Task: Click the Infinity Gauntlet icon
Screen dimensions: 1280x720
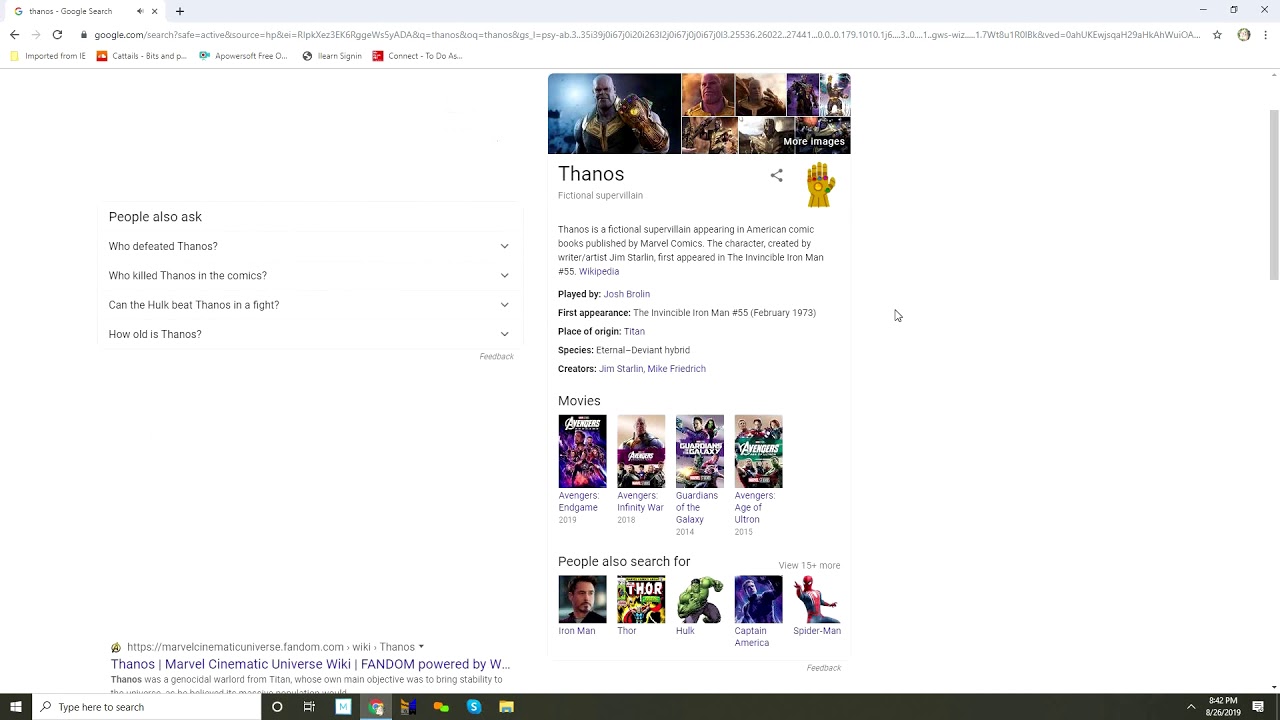Action: pos(820,185)
